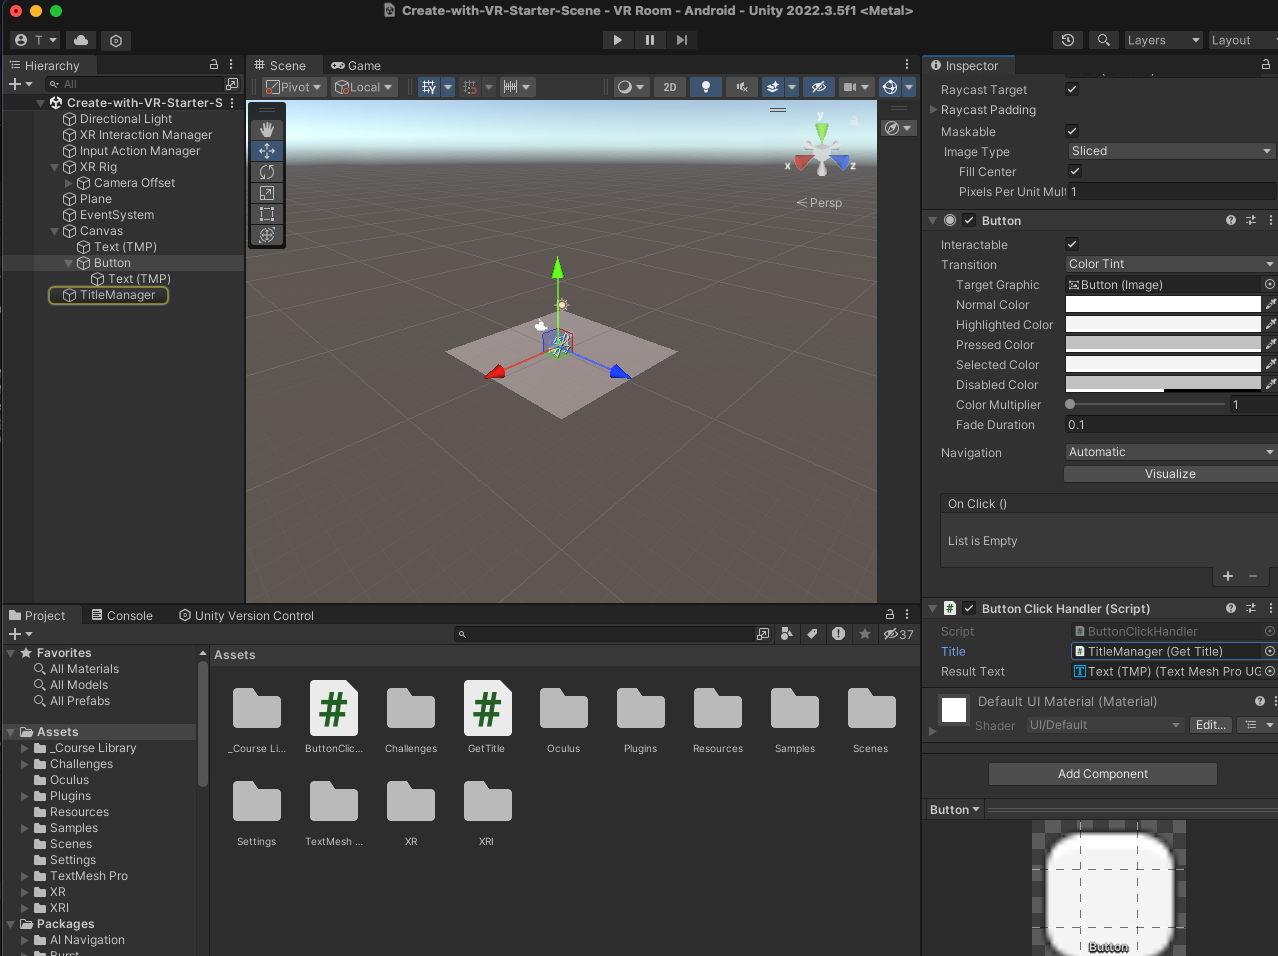Image resolution: width=1278 pixels, height=956 pixels.
Task: Select the Rect tool in scene toolbar
Action: [x=267, y=214]
